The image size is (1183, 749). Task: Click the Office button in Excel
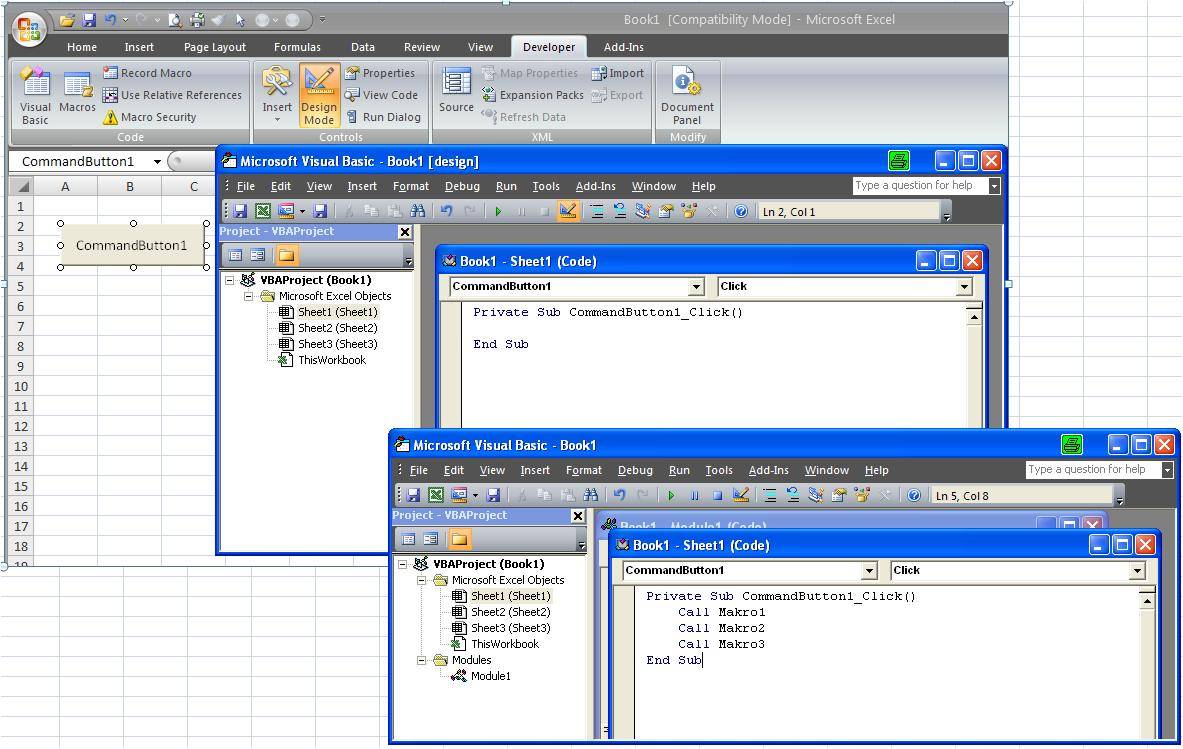click(29, 29)
